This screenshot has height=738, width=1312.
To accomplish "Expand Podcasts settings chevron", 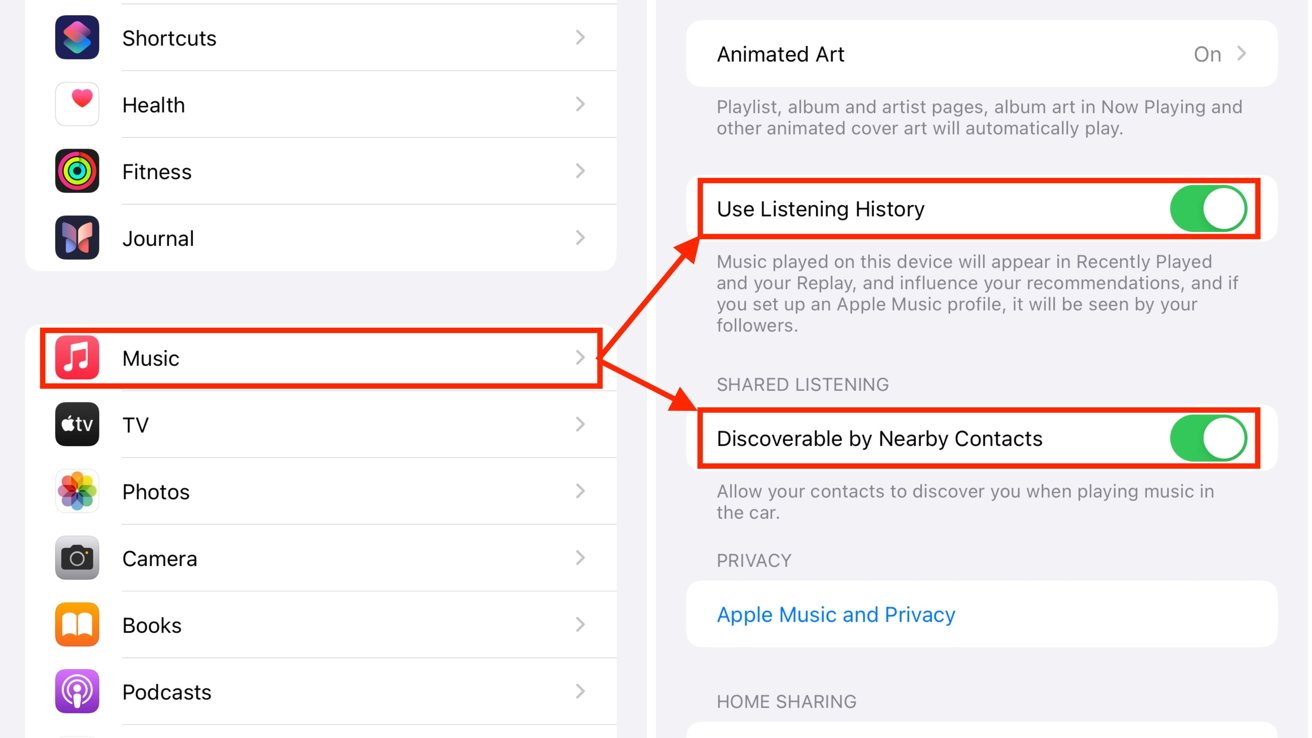I will tap(581, 691).
